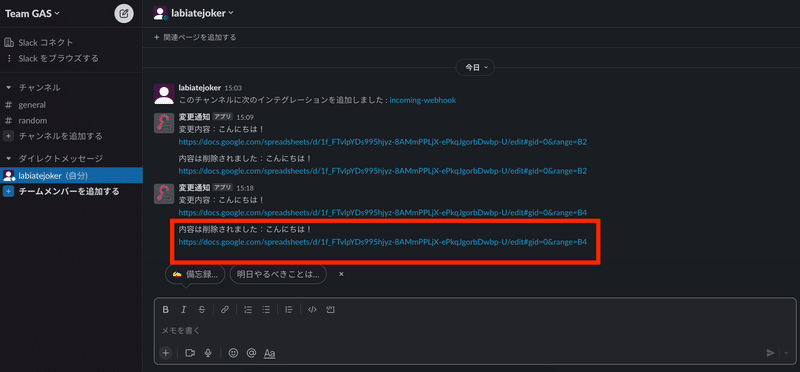800x372 pixels.
Task: Click labiatejoker avatar in the 15:03 message
Action: [164, 94]
